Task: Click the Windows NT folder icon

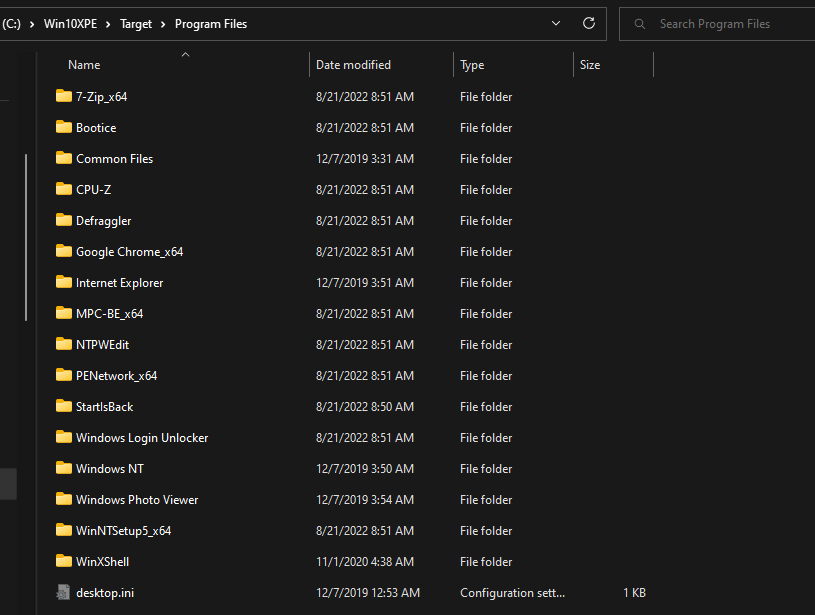Action: coord(63,468)
